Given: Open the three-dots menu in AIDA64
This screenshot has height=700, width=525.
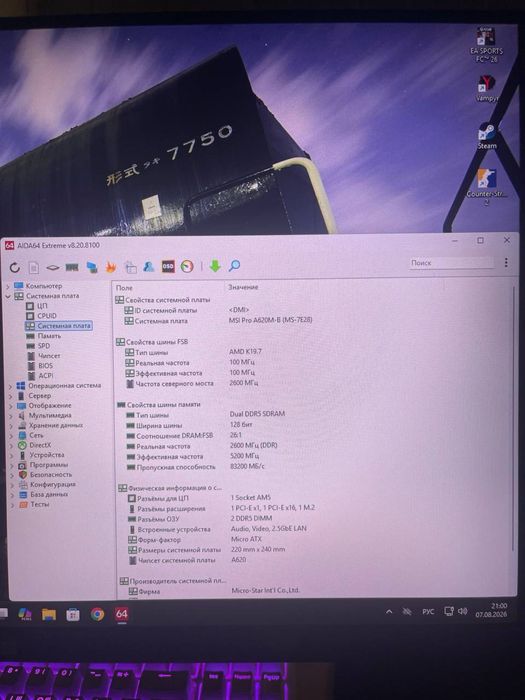Looking at the screenshot, I should click(x=506, y=262).
